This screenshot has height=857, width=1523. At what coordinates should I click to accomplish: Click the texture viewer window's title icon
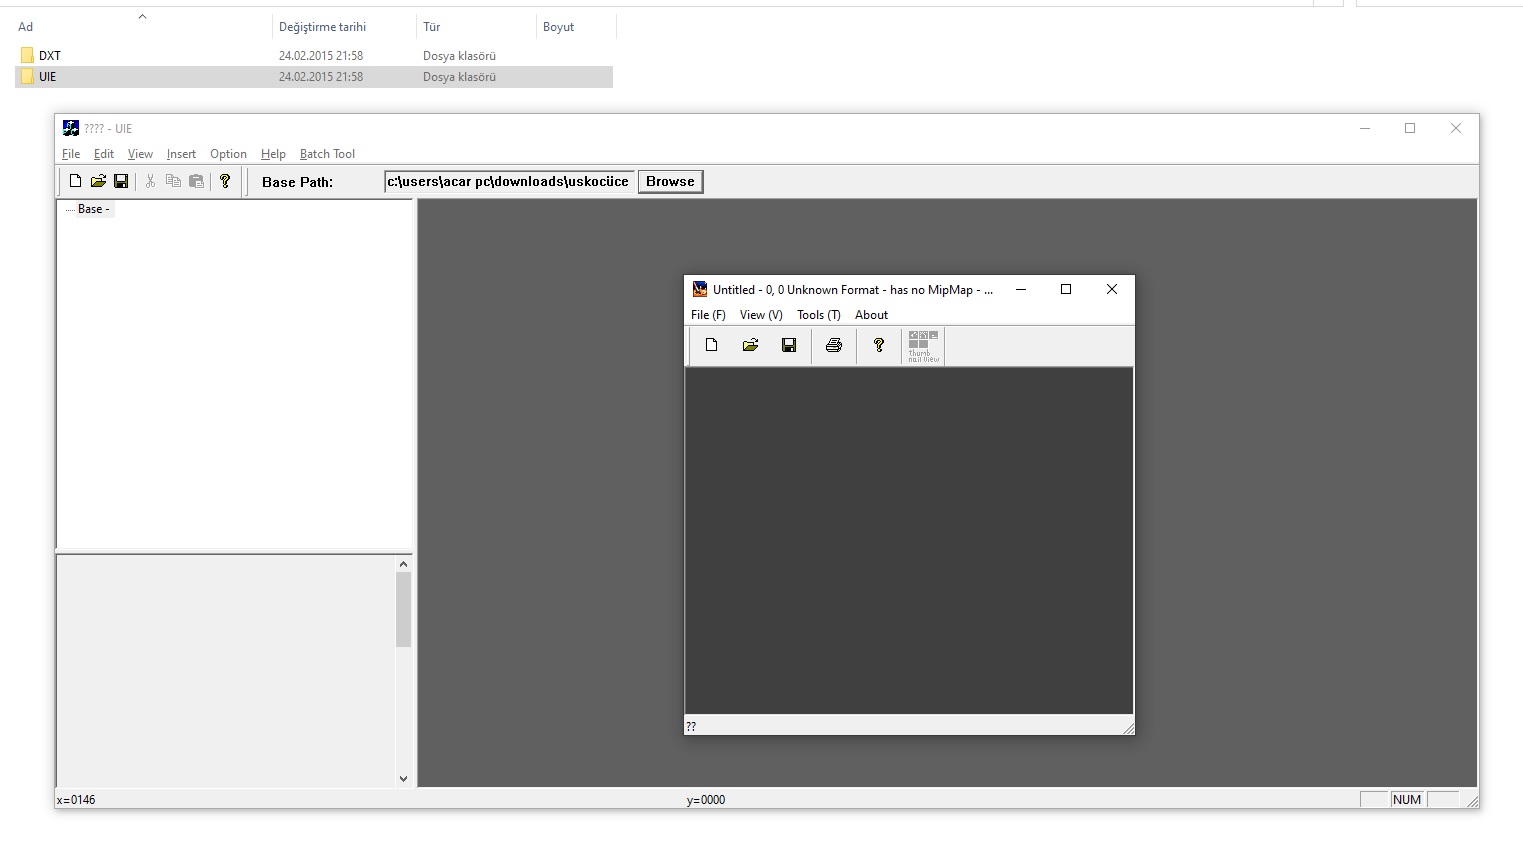point(700,289)
